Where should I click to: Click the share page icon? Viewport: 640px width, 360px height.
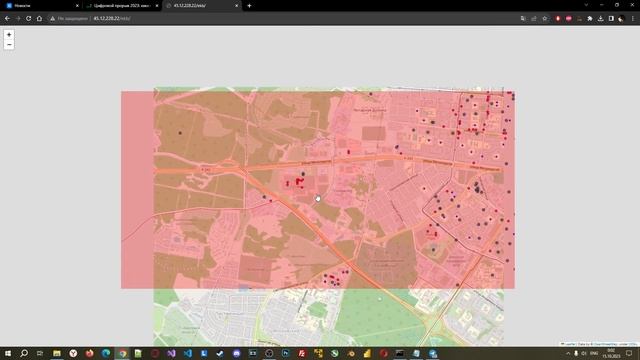534,18
